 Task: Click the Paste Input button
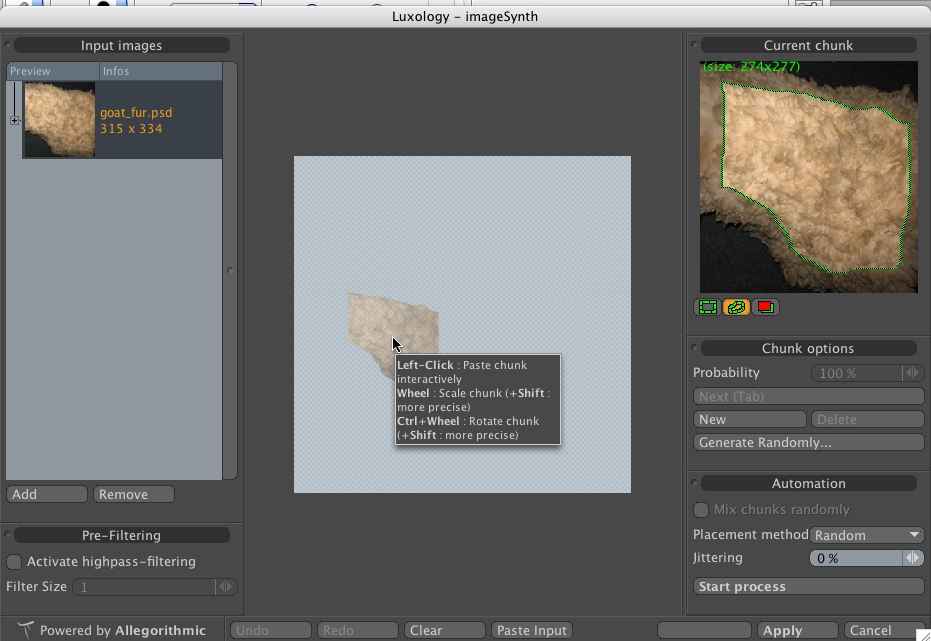click(x=532, y=630)
